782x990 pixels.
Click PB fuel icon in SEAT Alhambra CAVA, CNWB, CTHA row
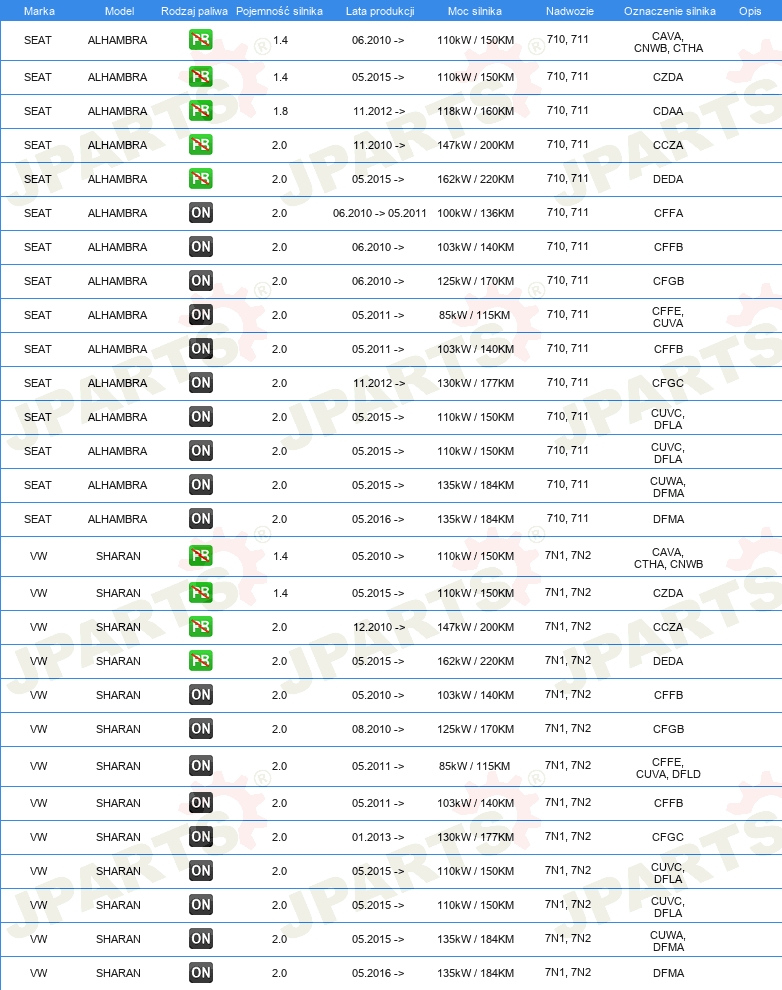pyautogui.click(x=201, y=40)
